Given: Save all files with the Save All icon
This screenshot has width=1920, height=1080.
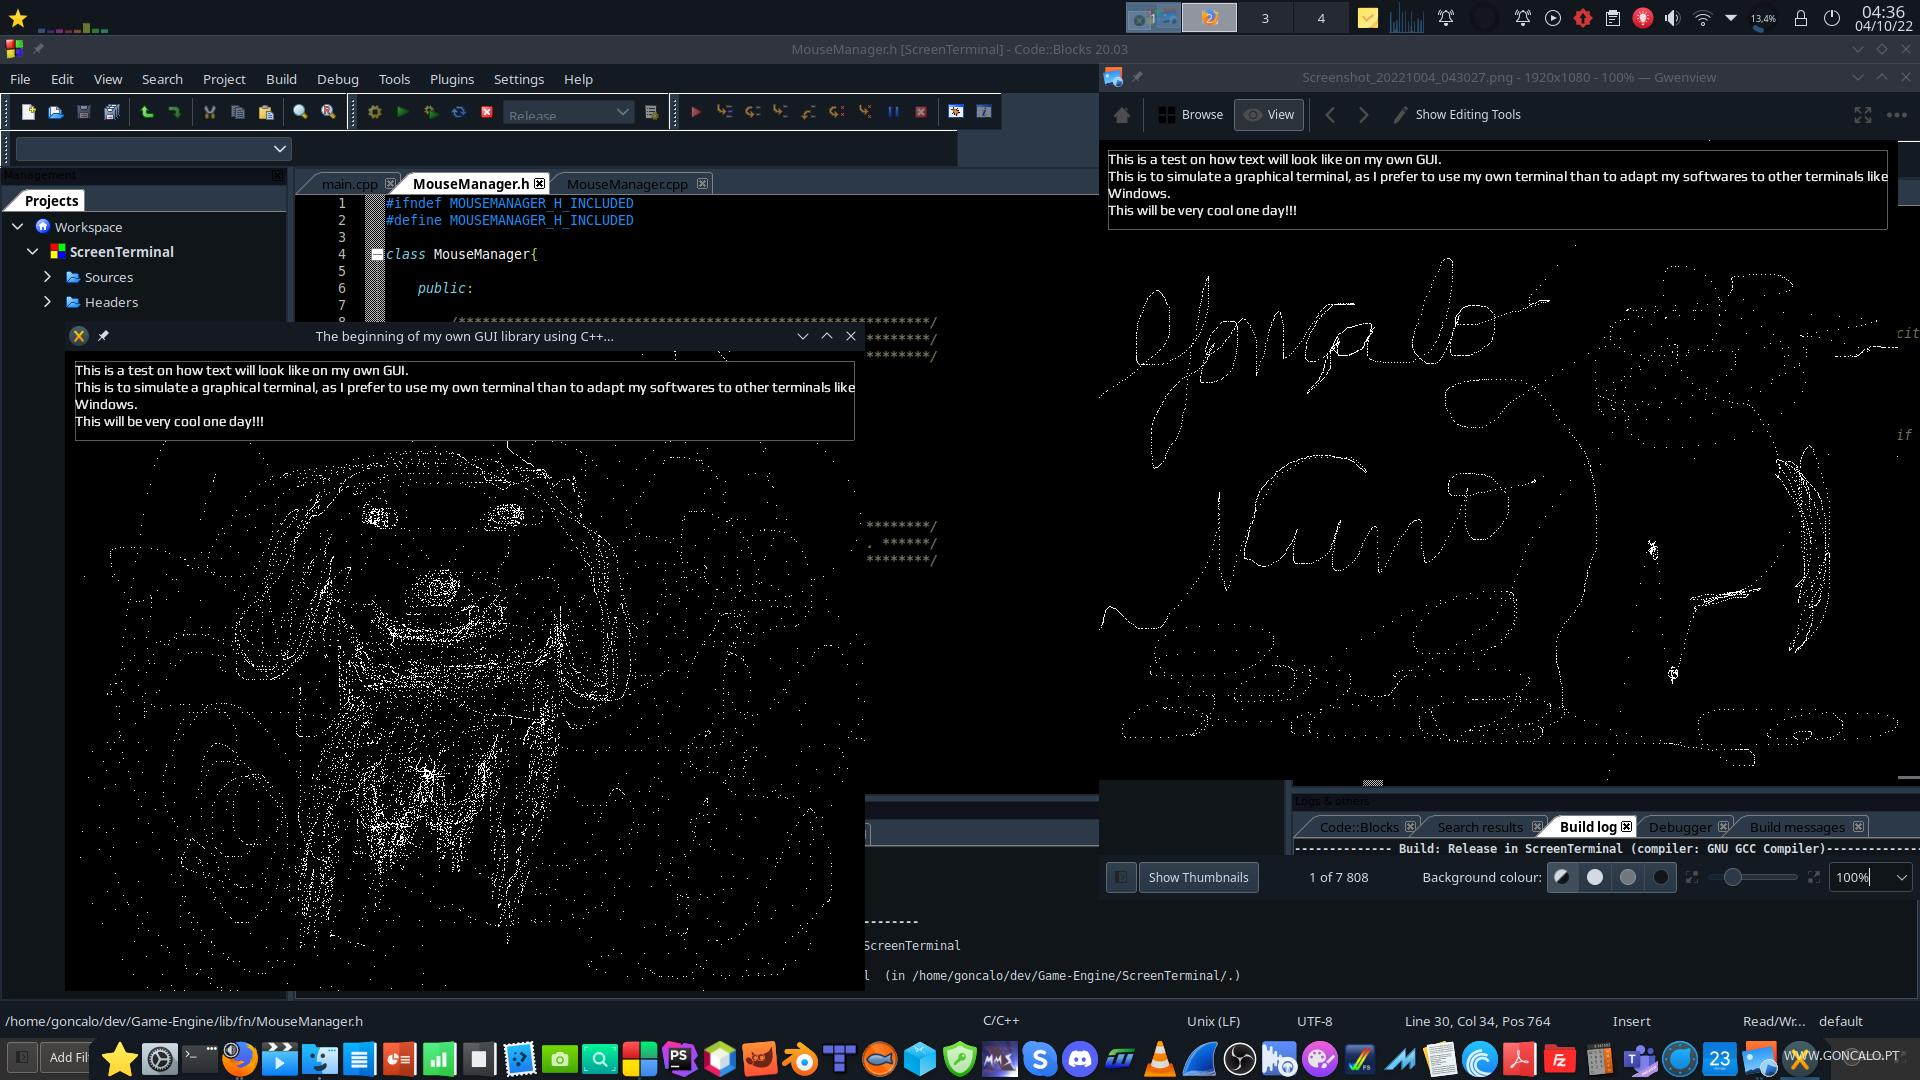Looking at the screenshot, I should tap(110, 112).
